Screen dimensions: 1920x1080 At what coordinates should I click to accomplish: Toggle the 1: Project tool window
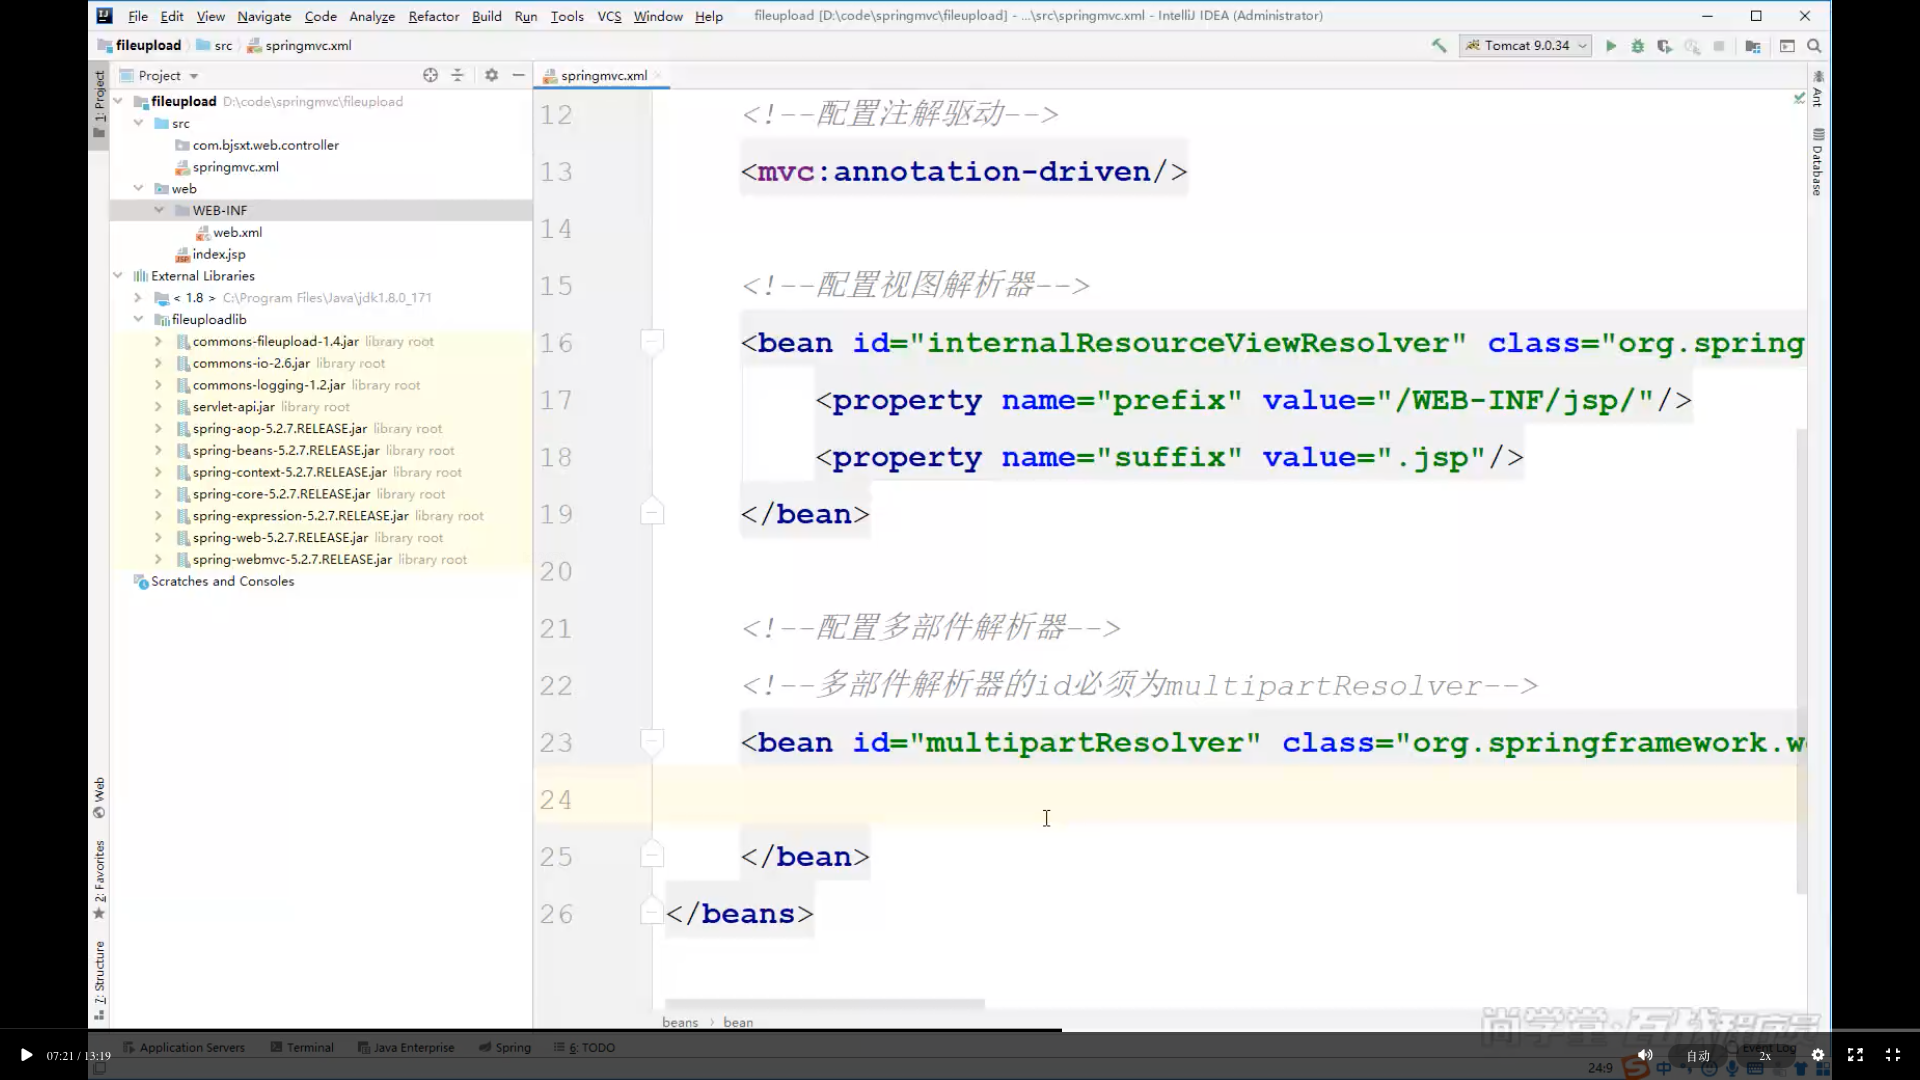pos(99,104)
